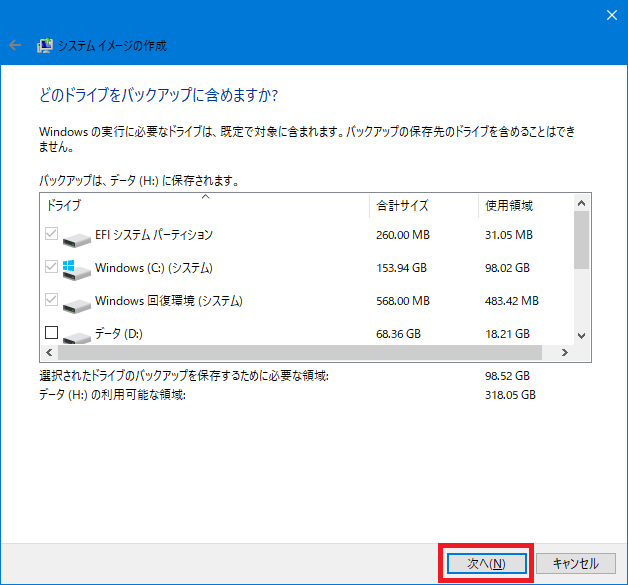Click the vertical scrollbar thumb in drive list

coord(582,240)
